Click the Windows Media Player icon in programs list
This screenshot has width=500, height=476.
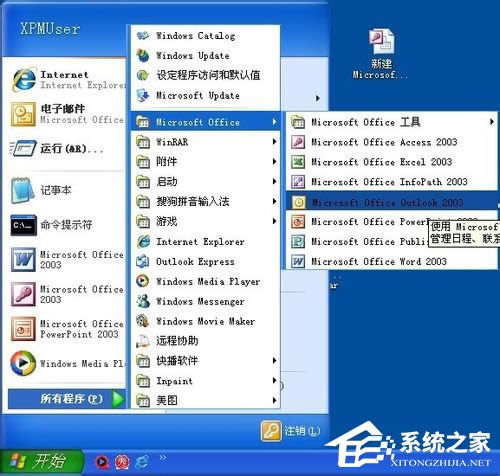143,281
